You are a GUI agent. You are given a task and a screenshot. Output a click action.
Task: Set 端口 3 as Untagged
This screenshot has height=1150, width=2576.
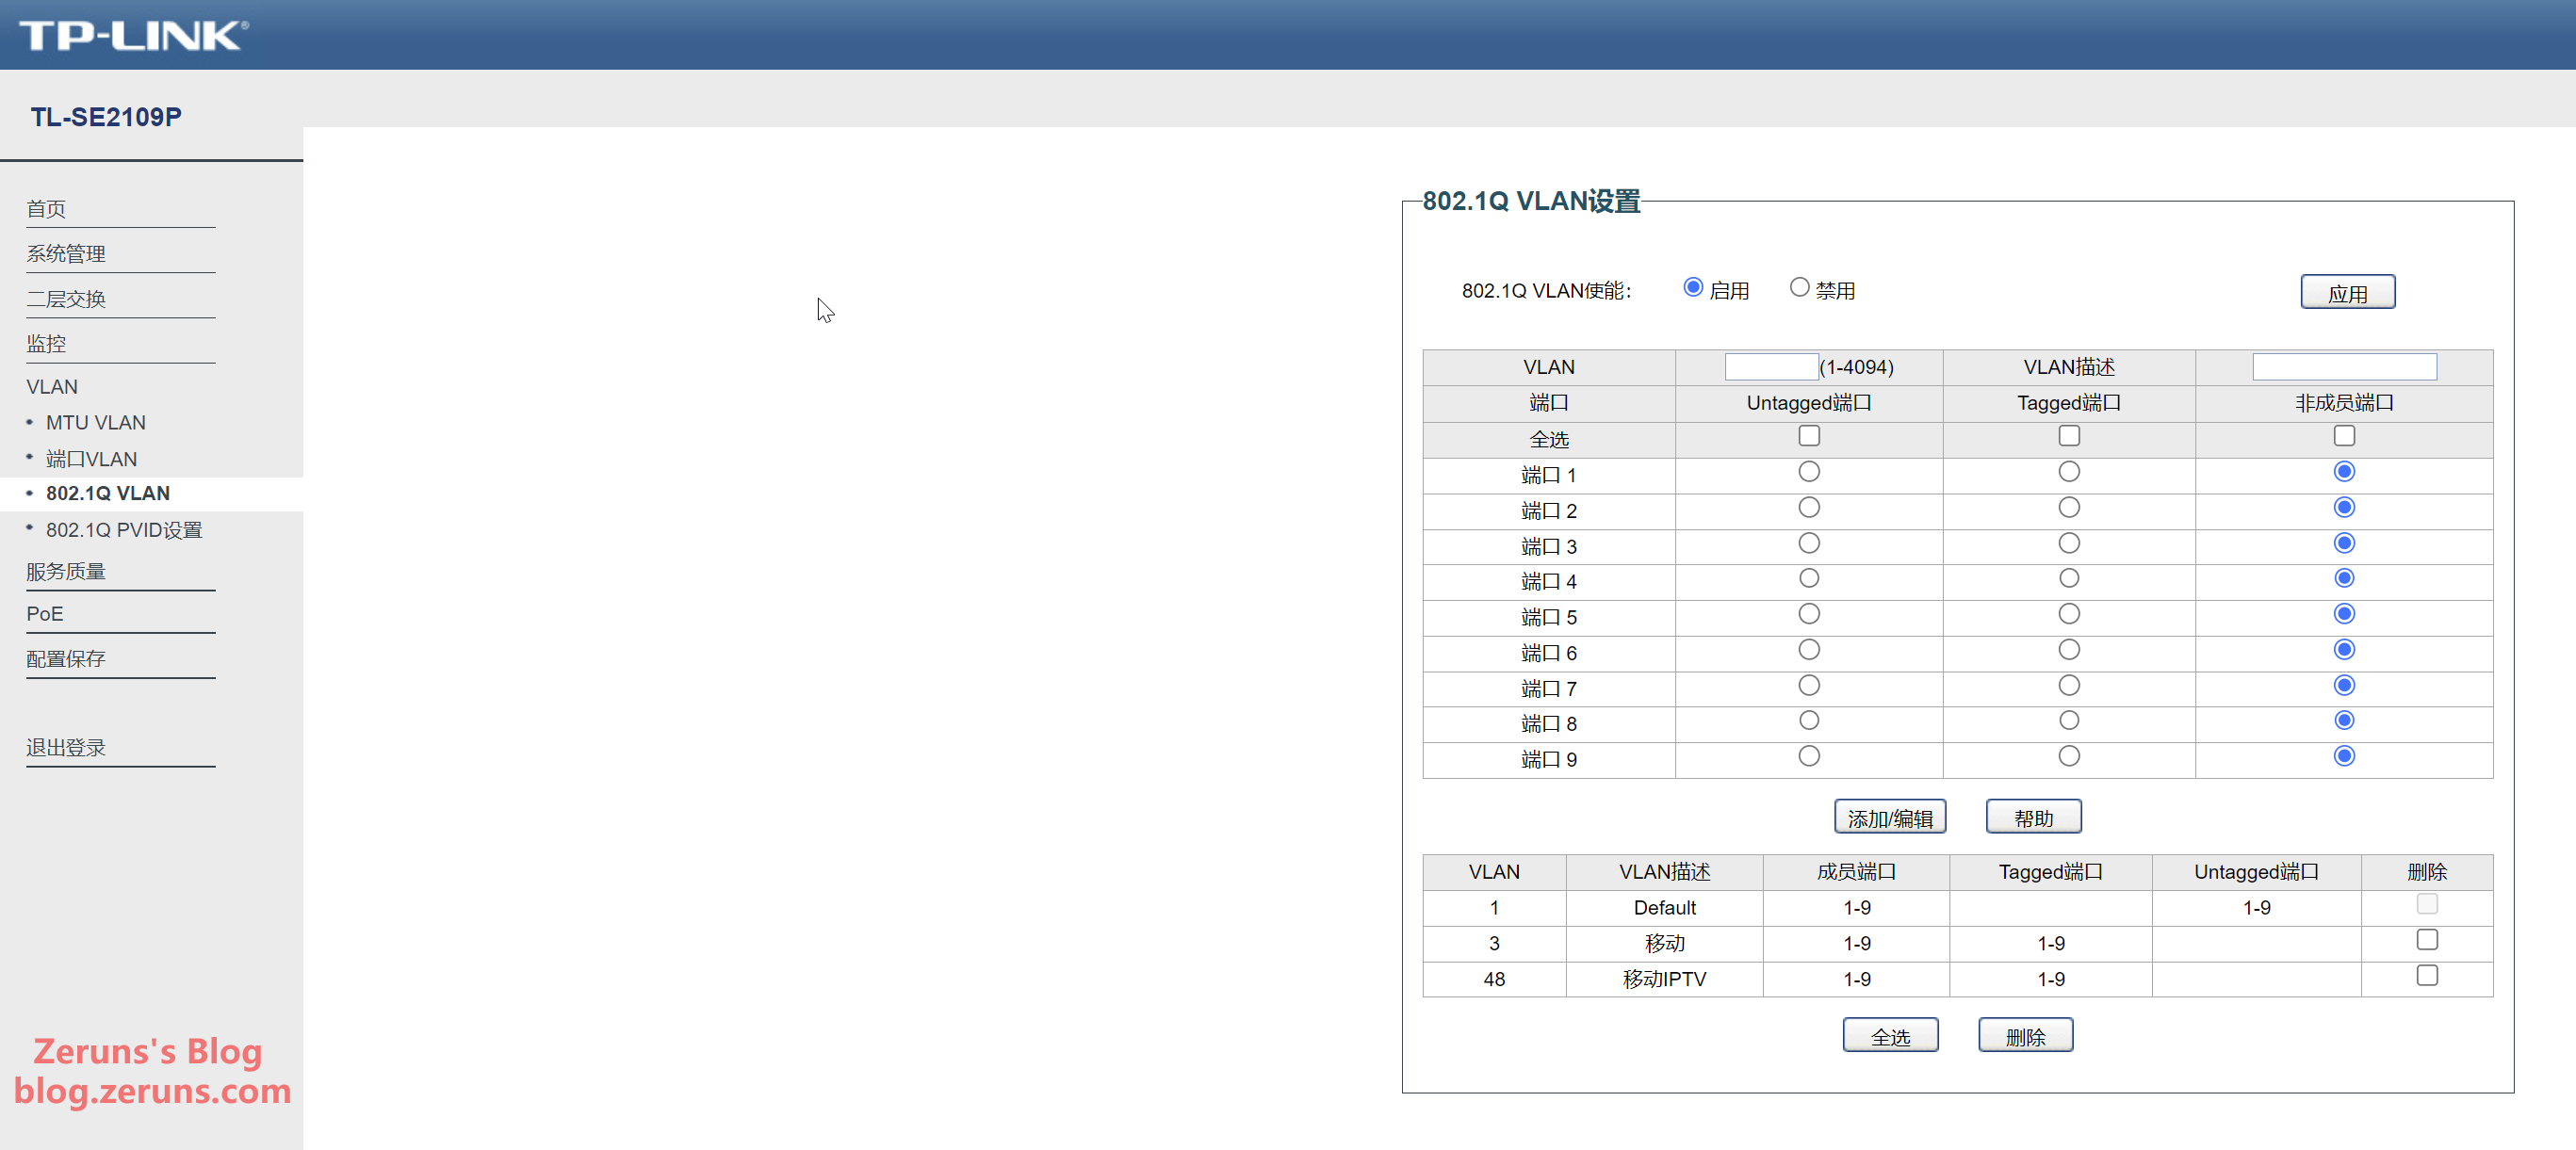click(x=1809, y=543)
